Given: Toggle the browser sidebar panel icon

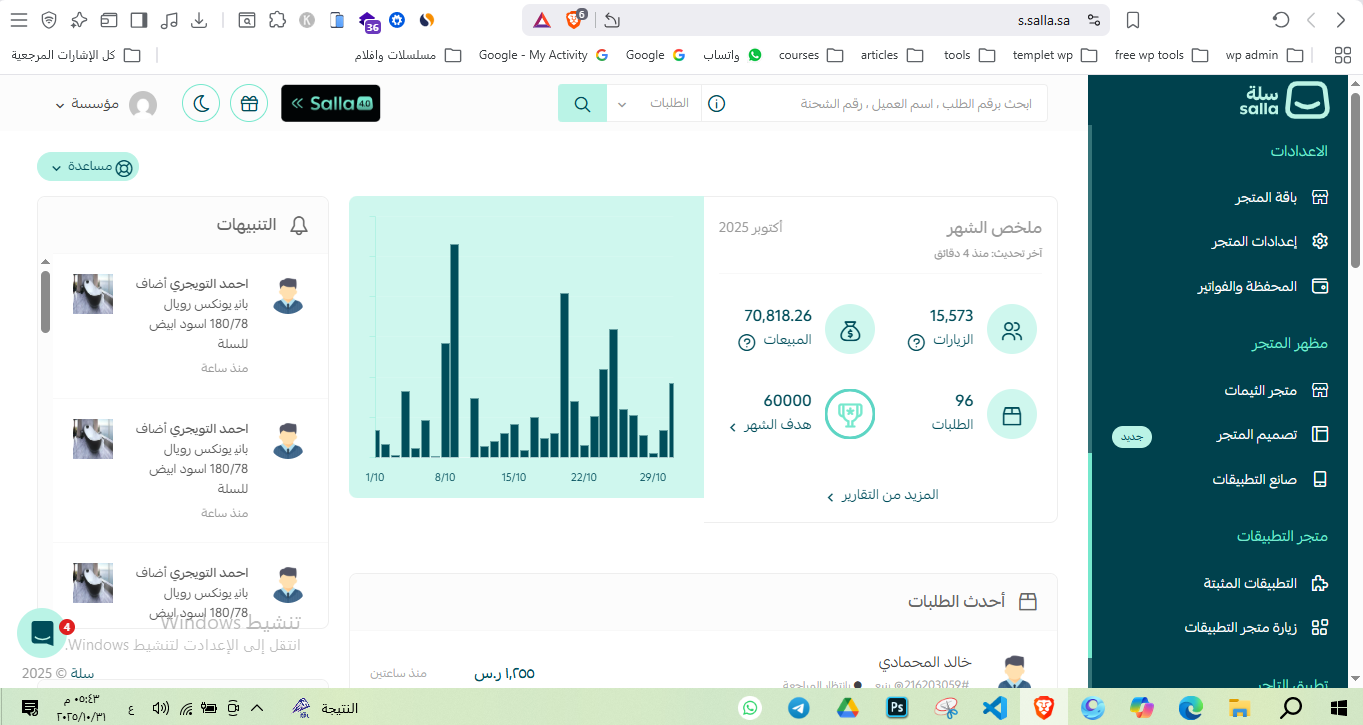Looking at the screenshot, I should click(139, 20).
